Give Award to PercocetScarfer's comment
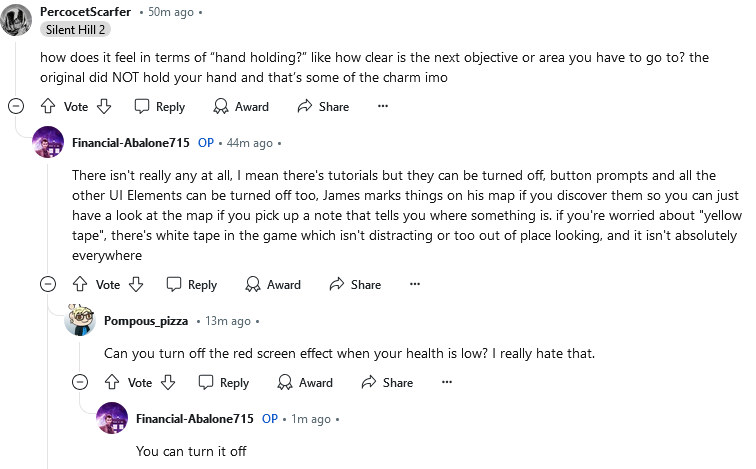Screen dimensions: 756x469 tap(241, 107)
